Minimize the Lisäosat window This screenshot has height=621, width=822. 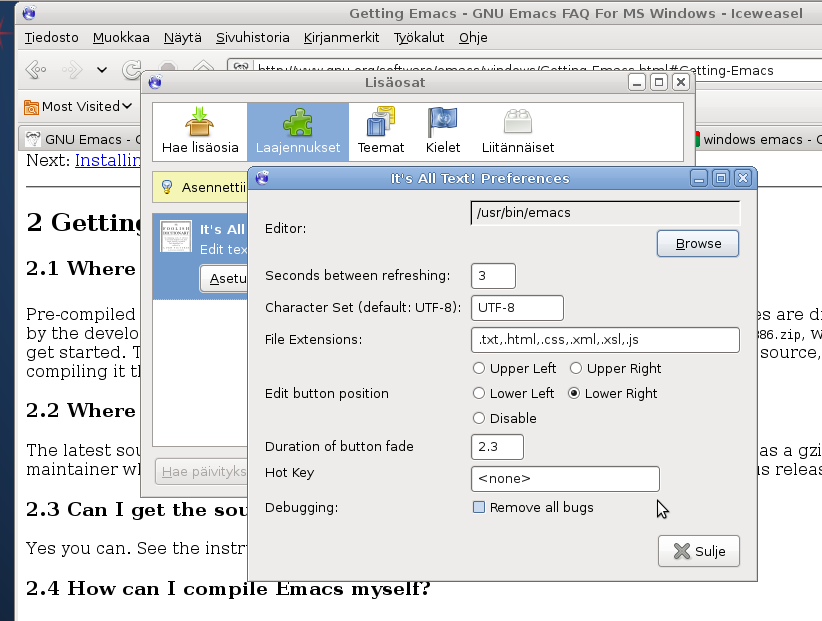[636, 82]
